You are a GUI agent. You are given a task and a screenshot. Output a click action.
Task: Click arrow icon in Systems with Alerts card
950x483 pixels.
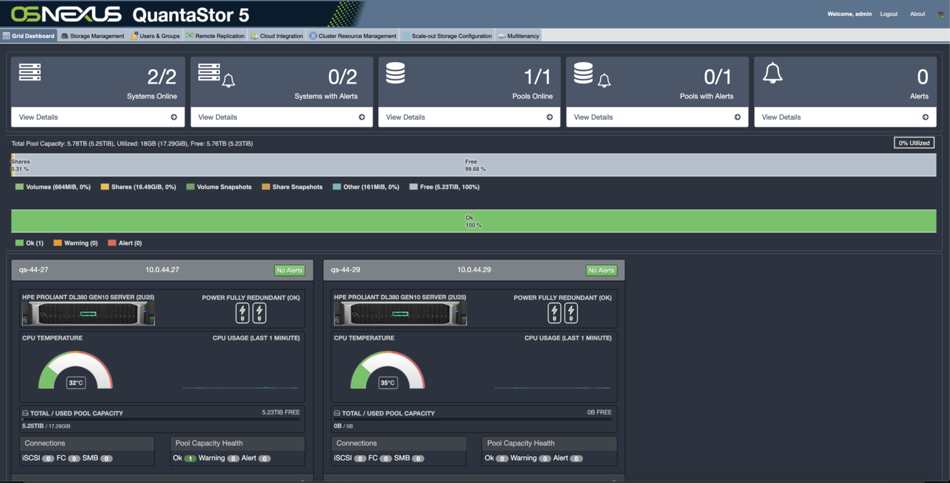tap(362, 117)
